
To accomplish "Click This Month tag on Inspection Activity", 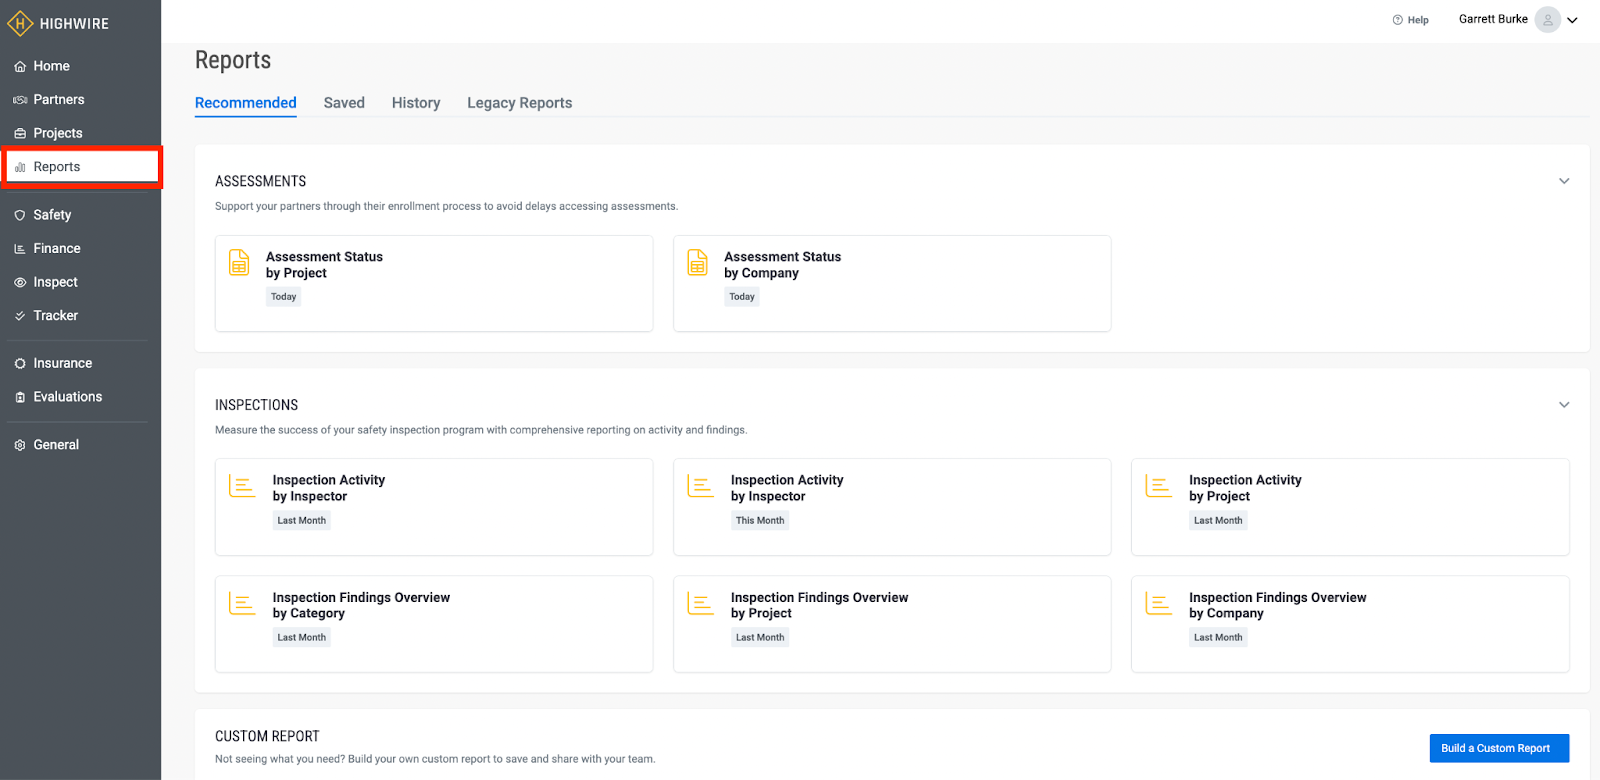I will [760, 521].
